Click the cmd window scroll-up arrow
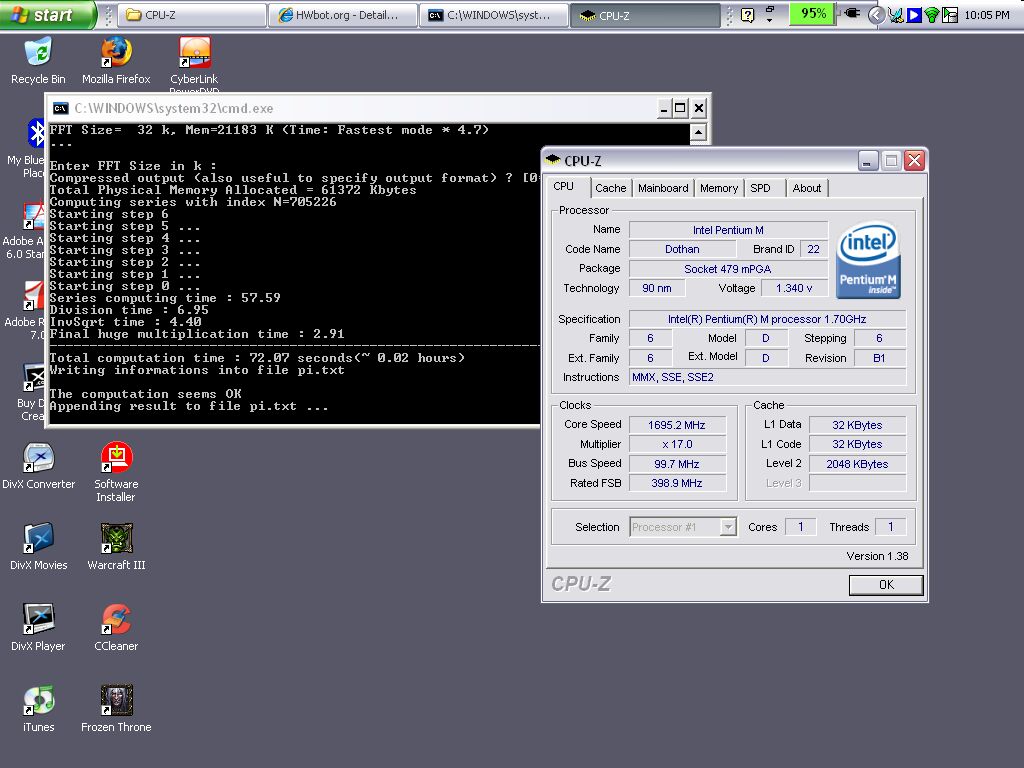Viewport: 1024px width, 768px height. [698, 133]
